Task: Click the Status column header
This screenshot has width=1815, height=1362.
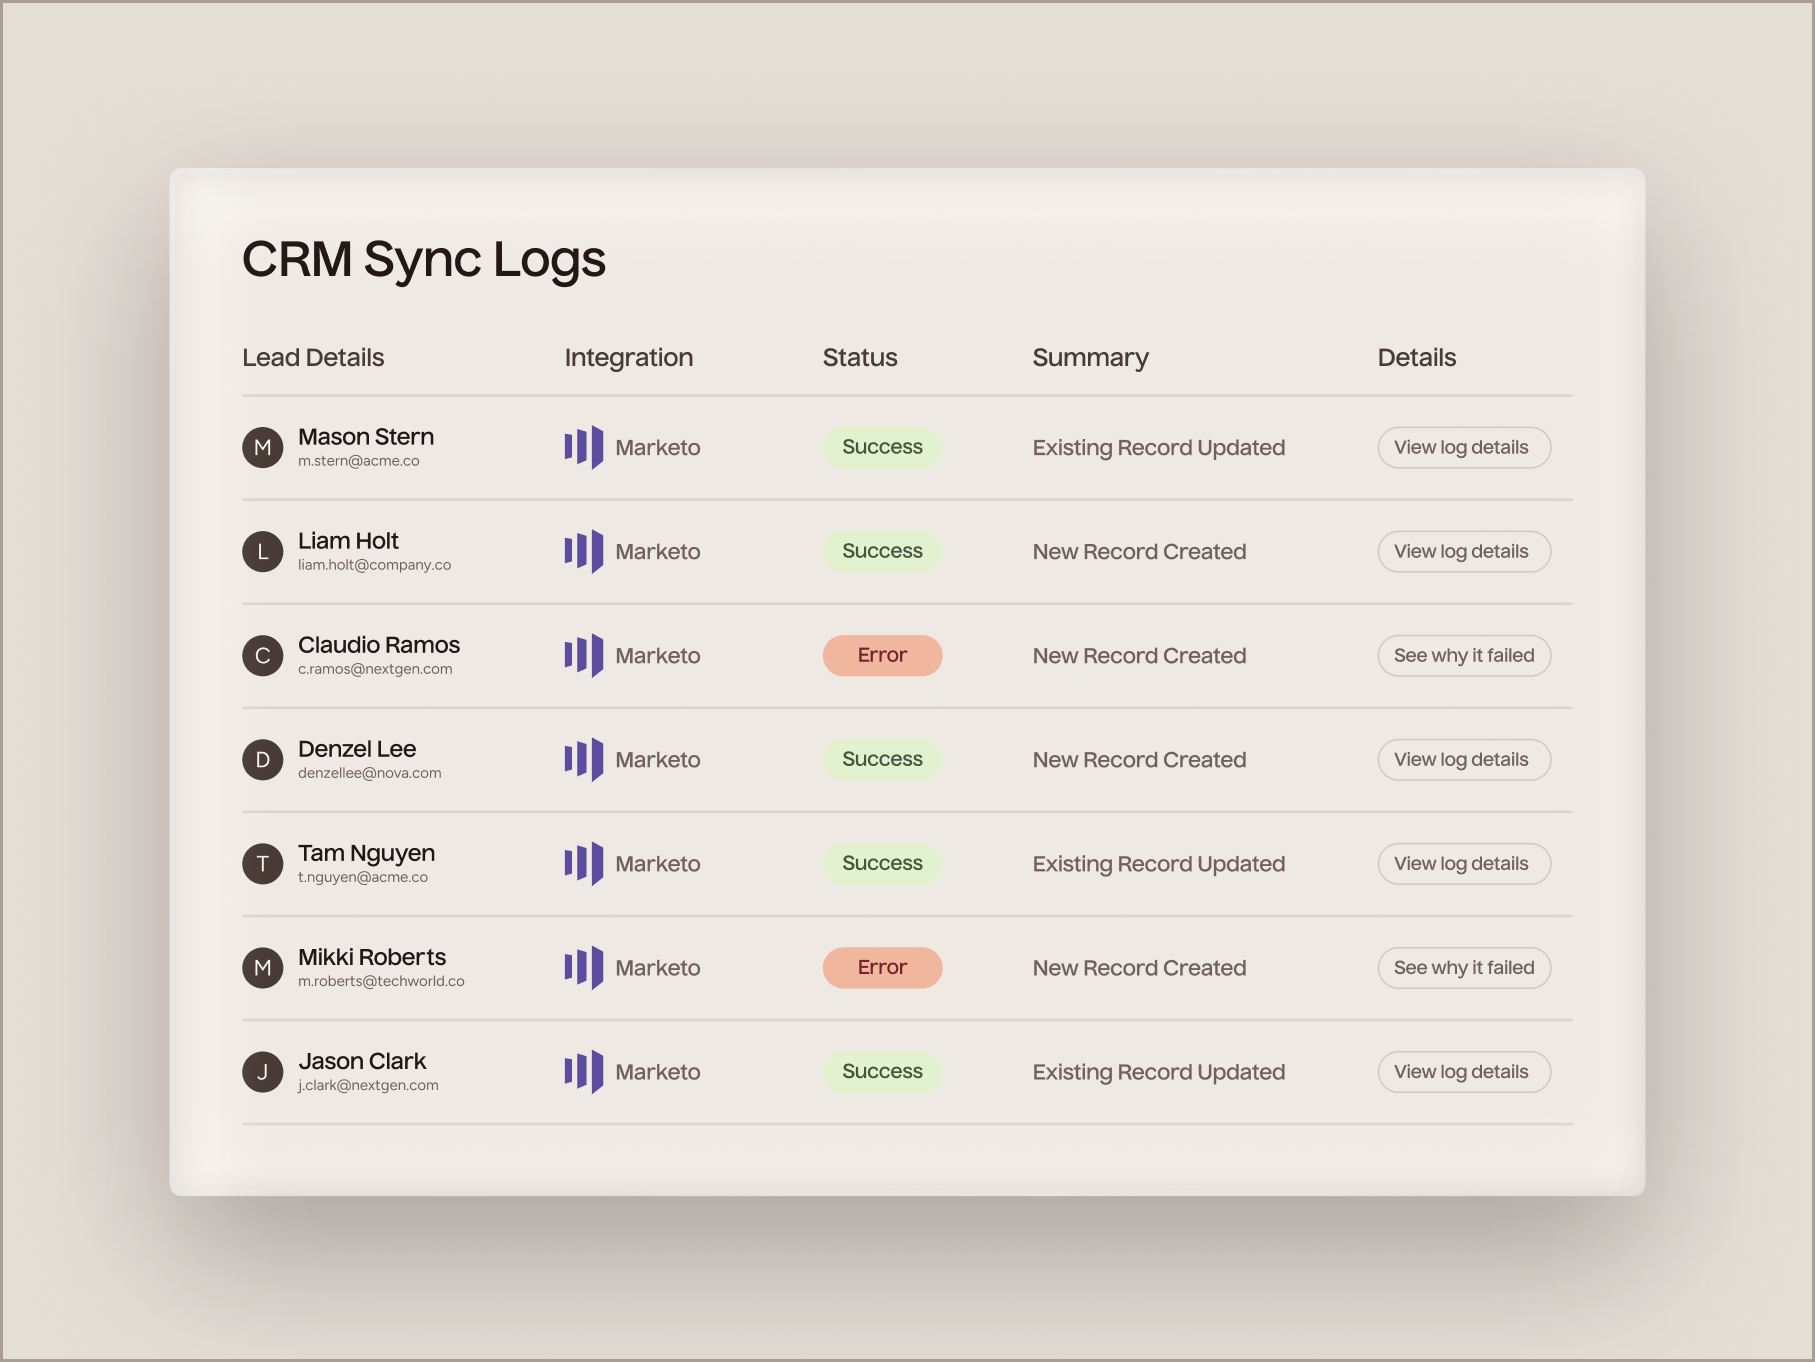Action: (859, 357)
